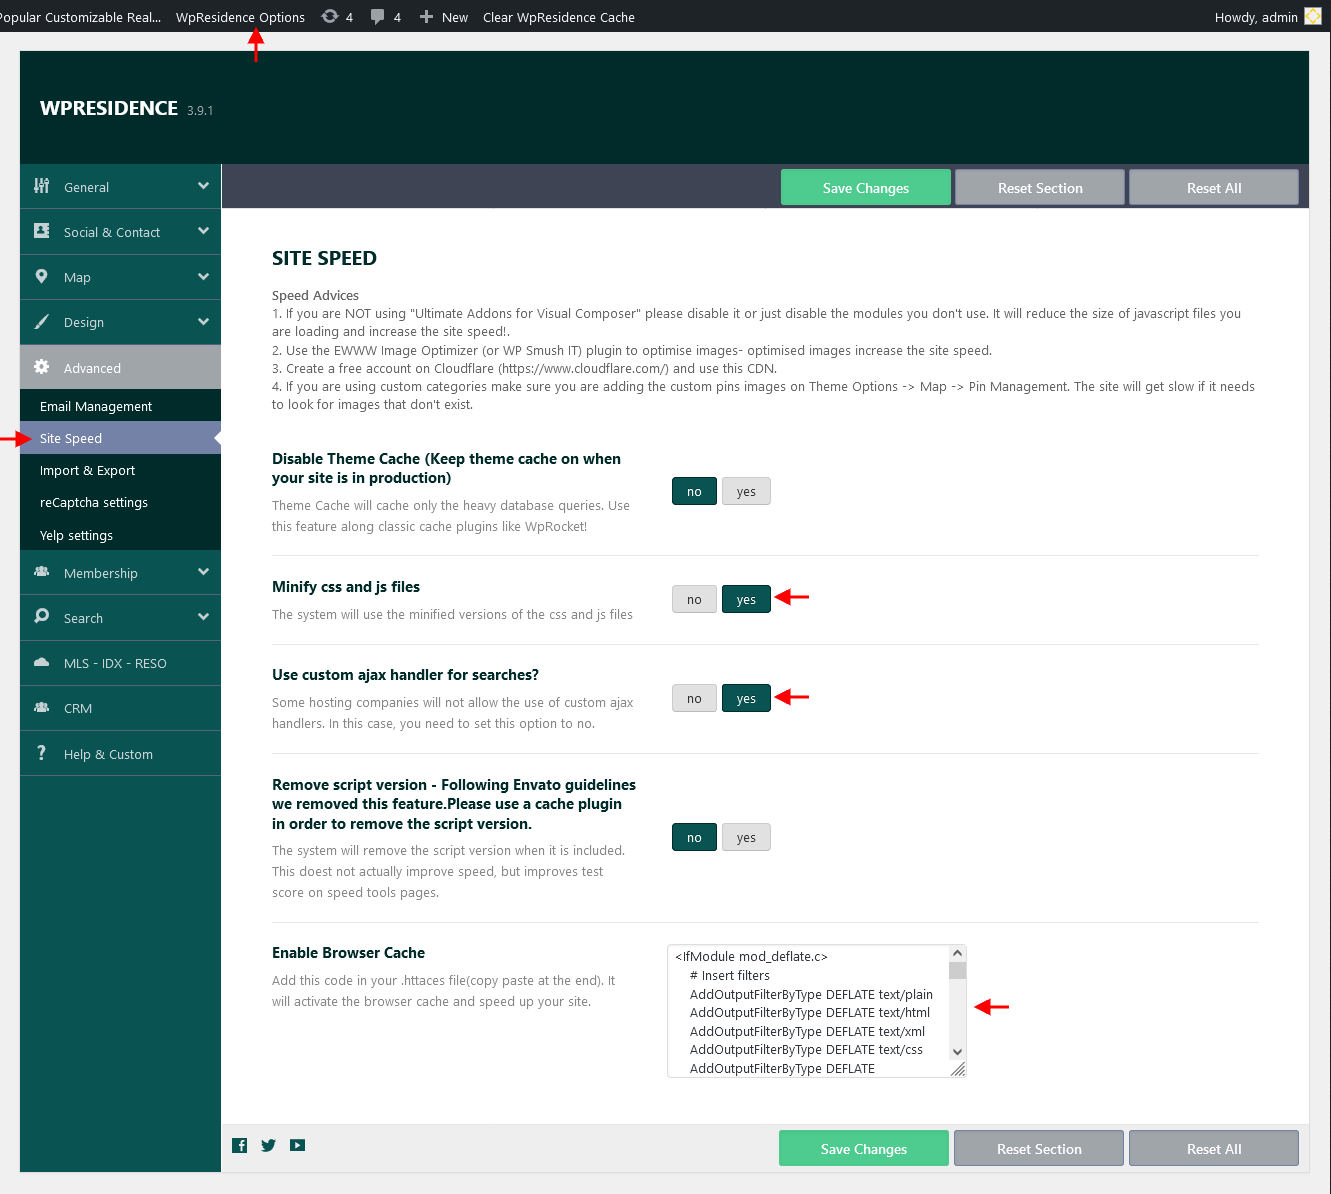The image size is (1331, 1194).
Task: Set Minify css and js files to yes
Action: (746, 599)
